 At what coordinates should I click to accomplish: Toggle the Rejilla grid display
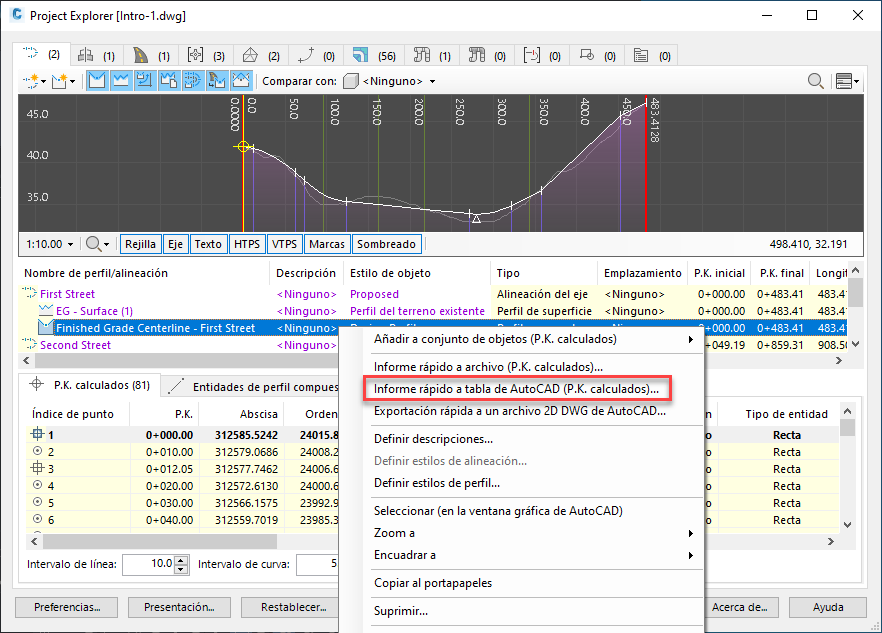click(x=140, y=243)
